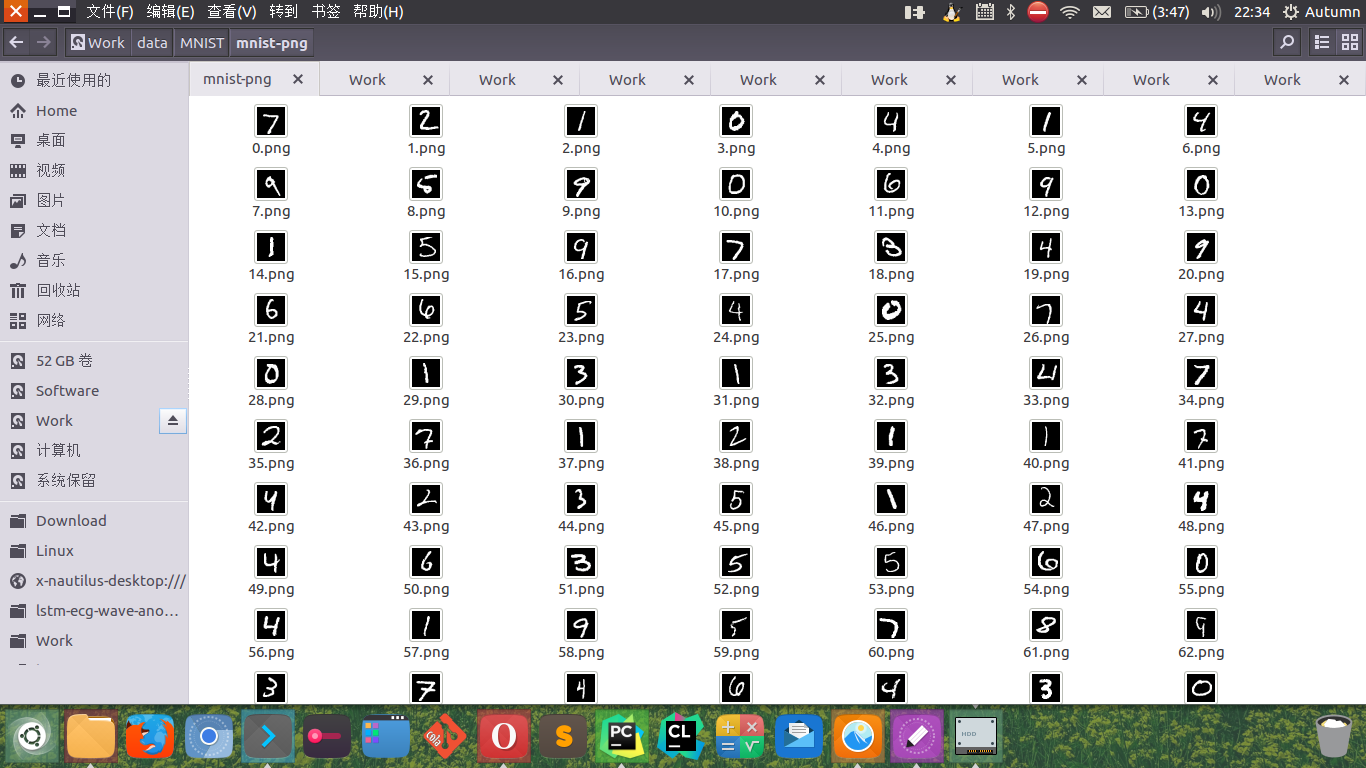Screen dimensions: 1366x768
Task: Click the 18.png file name label
Action: pyautogui.click(x=891, y=274)
